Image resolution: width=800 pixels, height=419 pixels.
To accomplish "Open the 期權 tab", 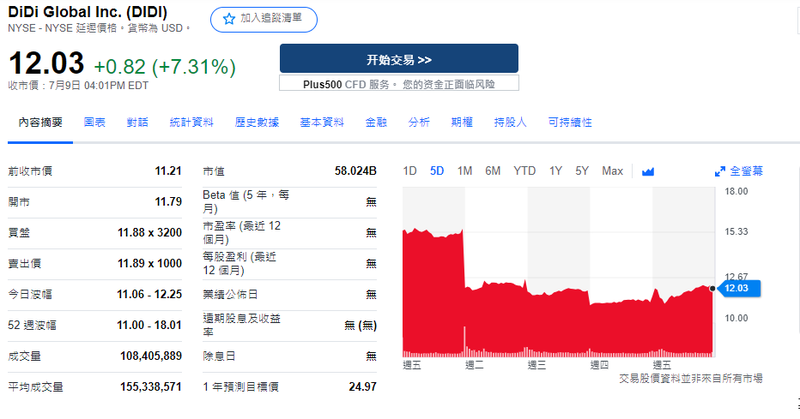I will [462, 122].
